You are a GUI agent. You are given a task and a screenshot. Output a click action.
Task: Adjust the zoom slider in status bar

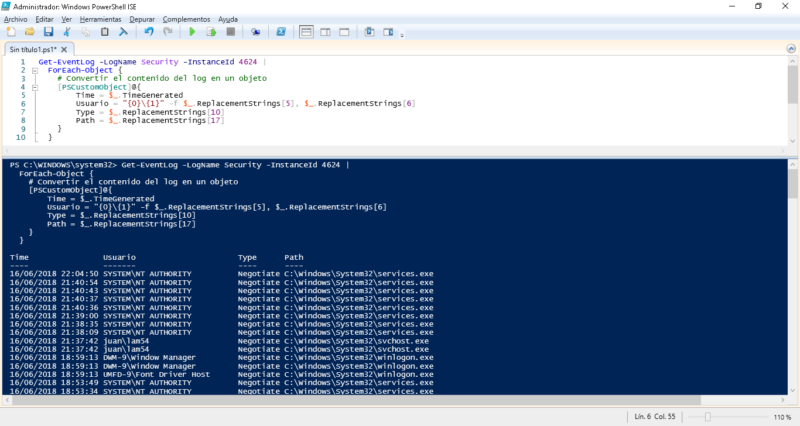[708, 416]
